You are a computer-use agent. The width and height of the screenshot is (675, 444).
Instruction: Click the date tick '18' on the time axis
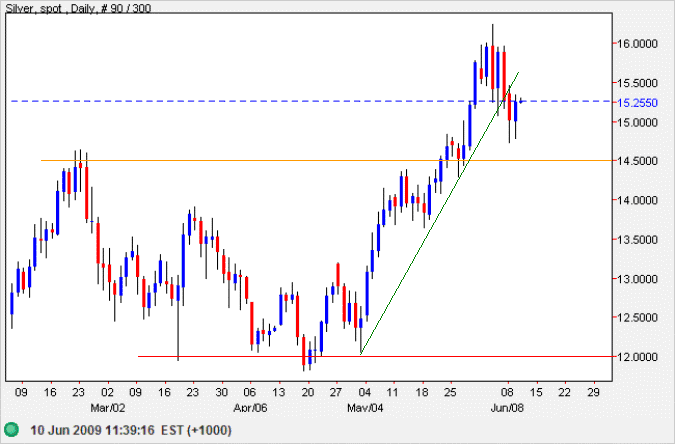point(422,392)
